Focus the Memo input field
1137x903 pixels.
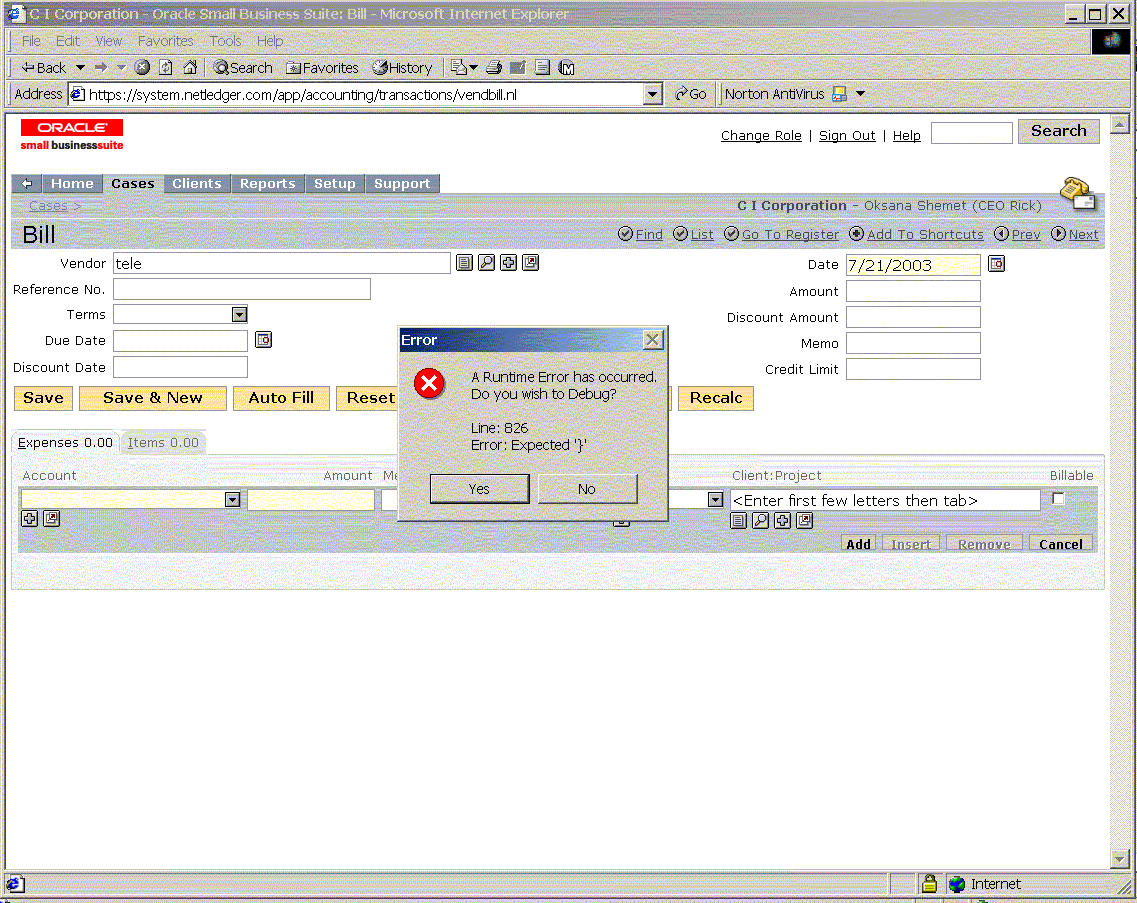[913, 343]
